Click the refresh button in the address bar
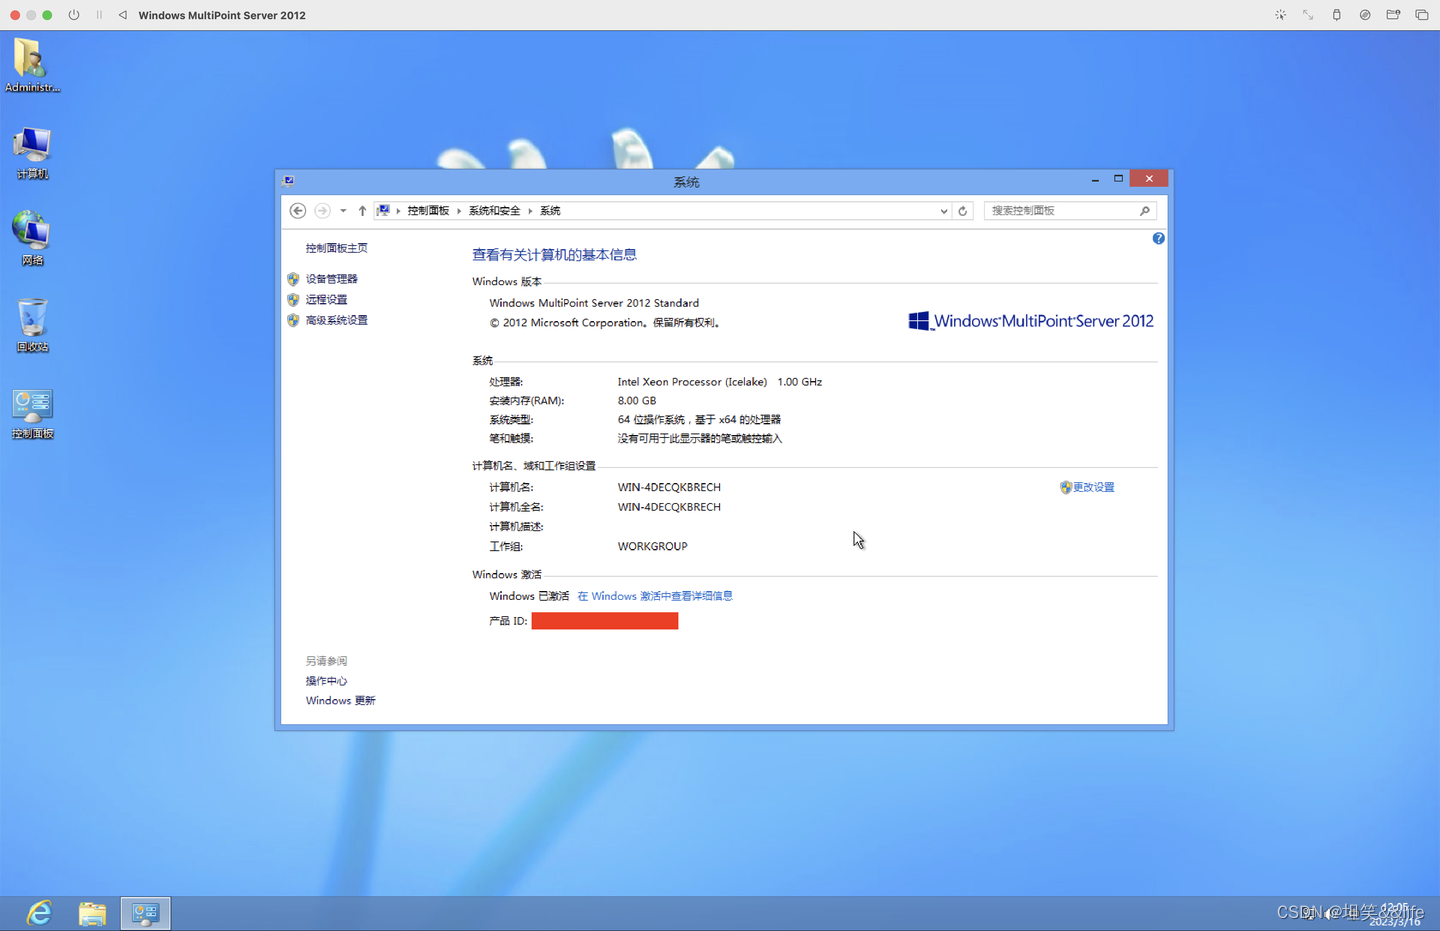This screenshot has height=931, width=1440. pyautogui.click(x=963, y=211)
